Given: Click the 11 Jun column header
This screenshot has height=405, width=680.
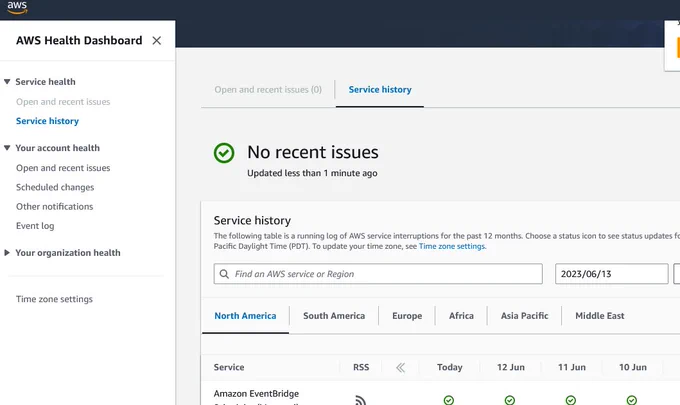Looking at the screenshot, I should pyautogui.click(x=572, y=367).
